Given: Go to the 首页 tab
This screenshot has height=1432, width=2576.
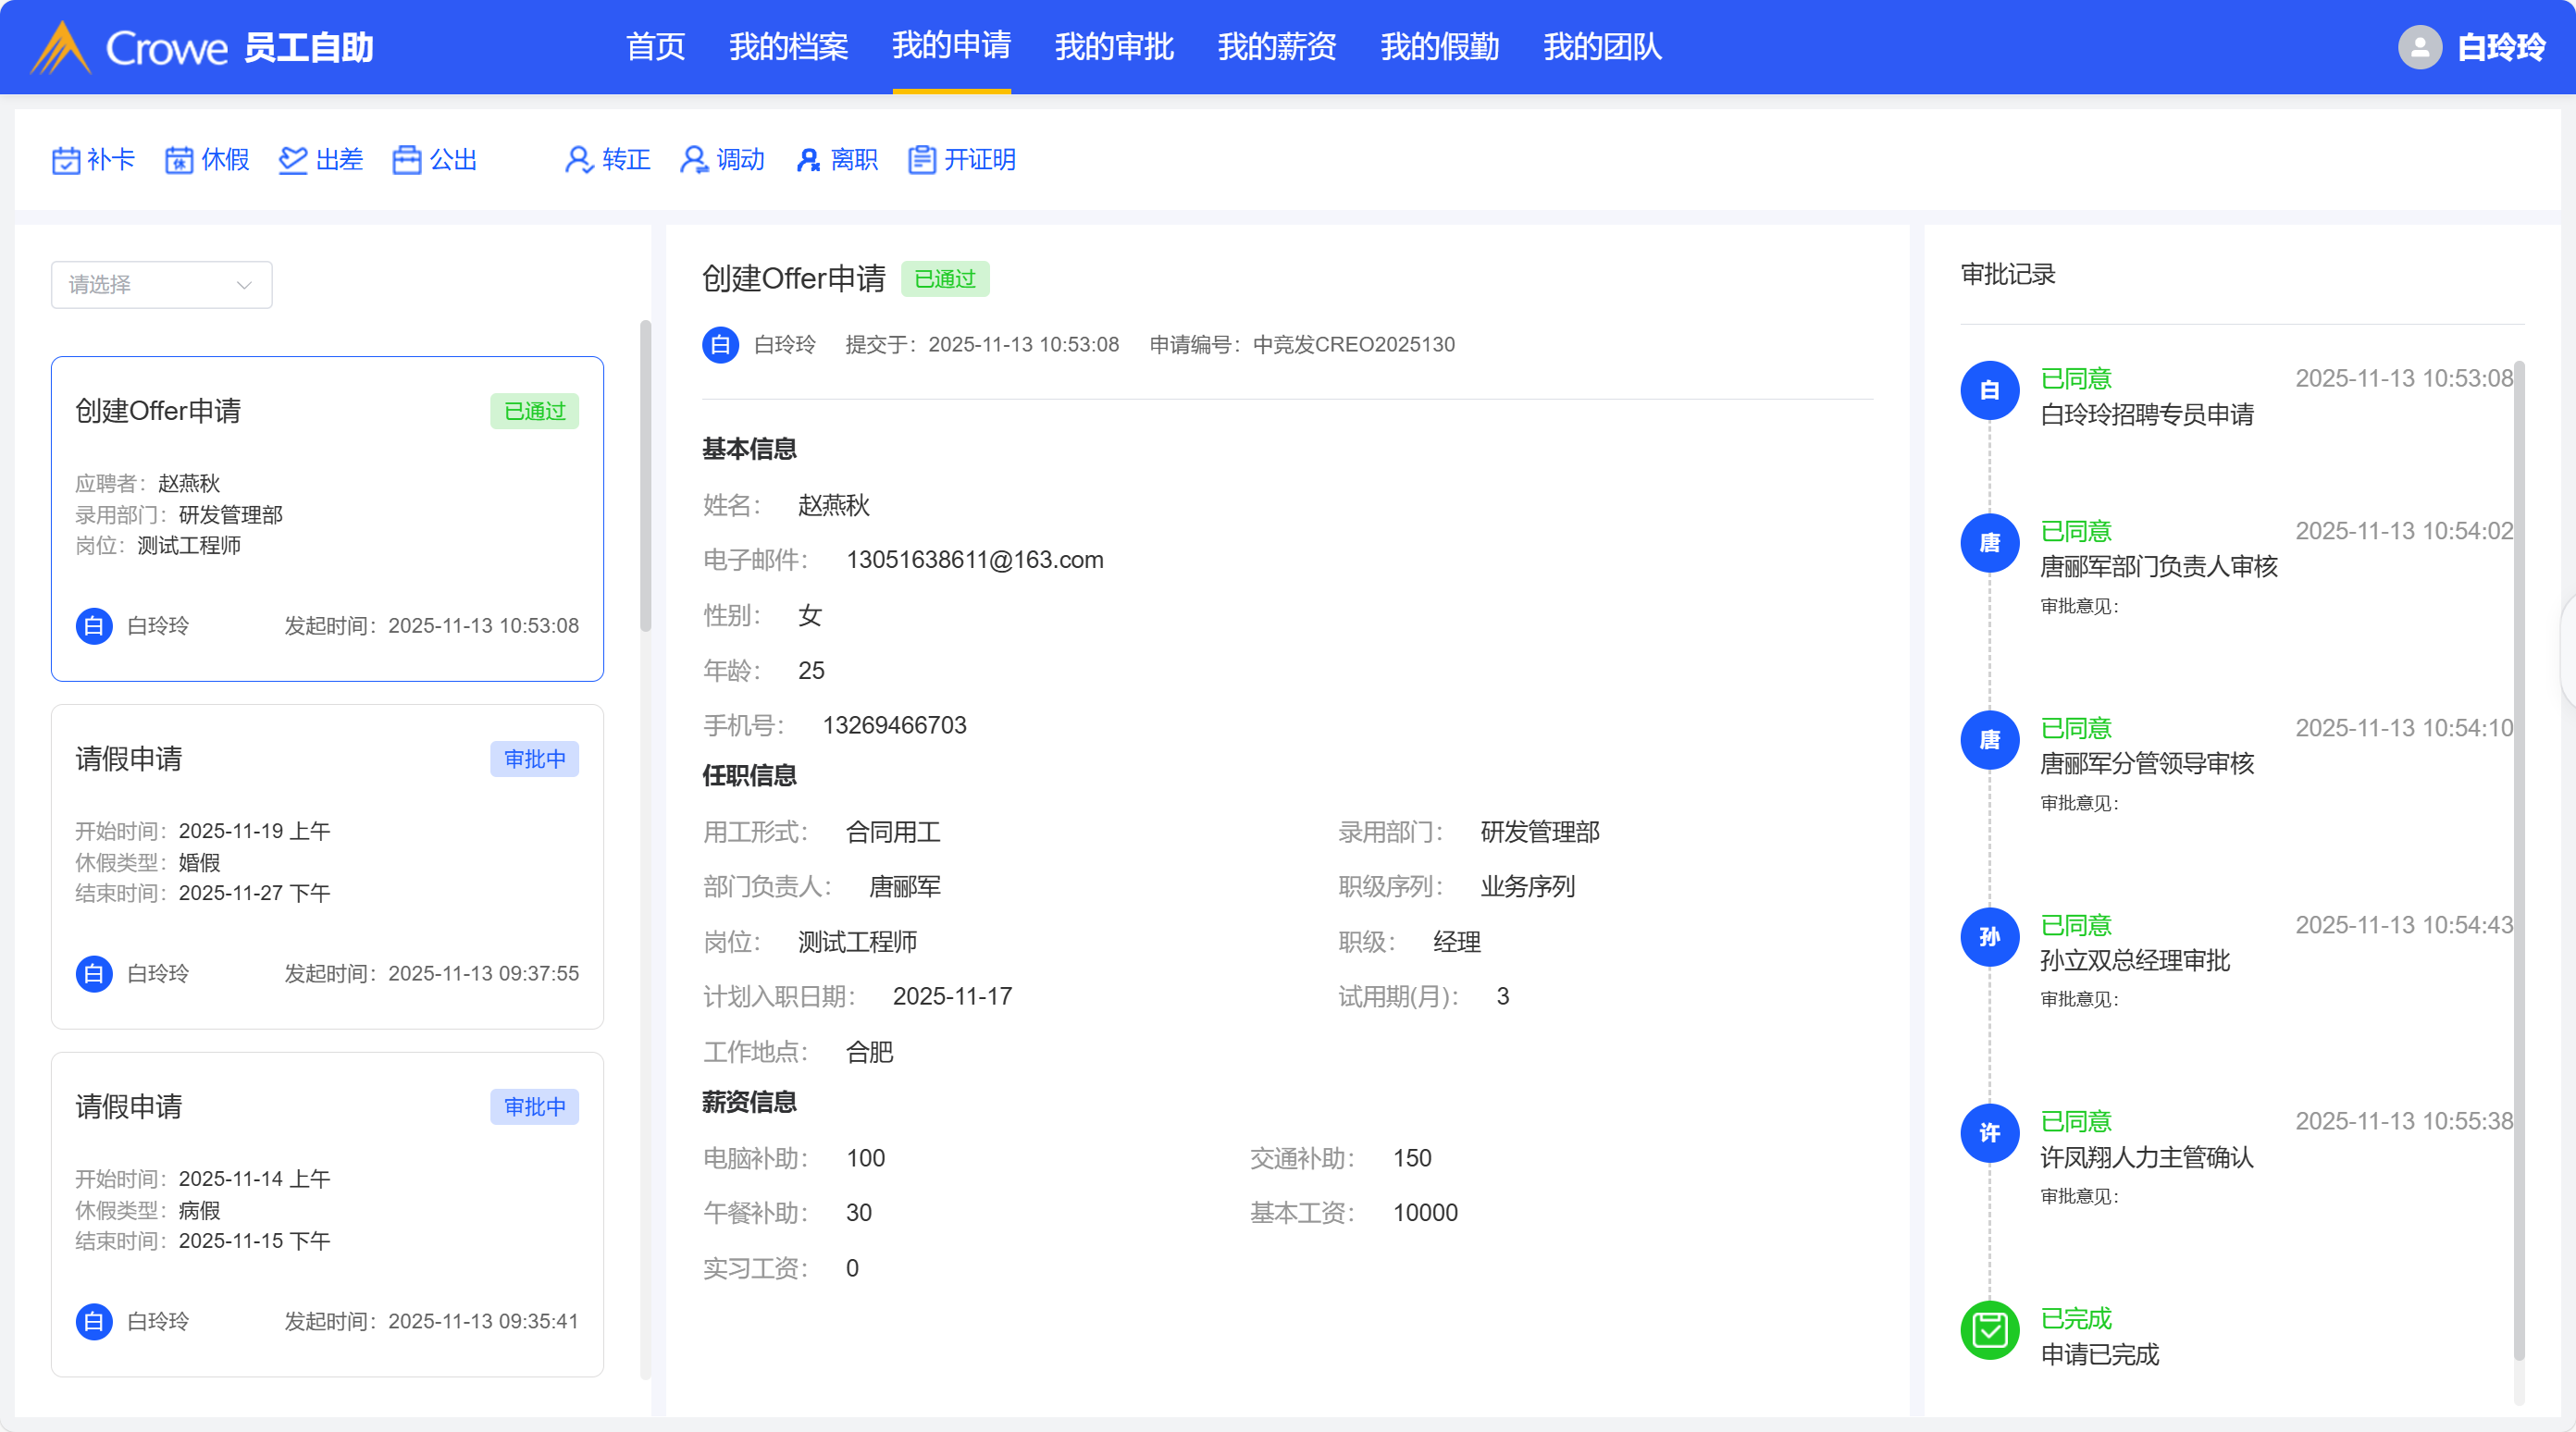Looking at the screenshot, I should point(655,47).
